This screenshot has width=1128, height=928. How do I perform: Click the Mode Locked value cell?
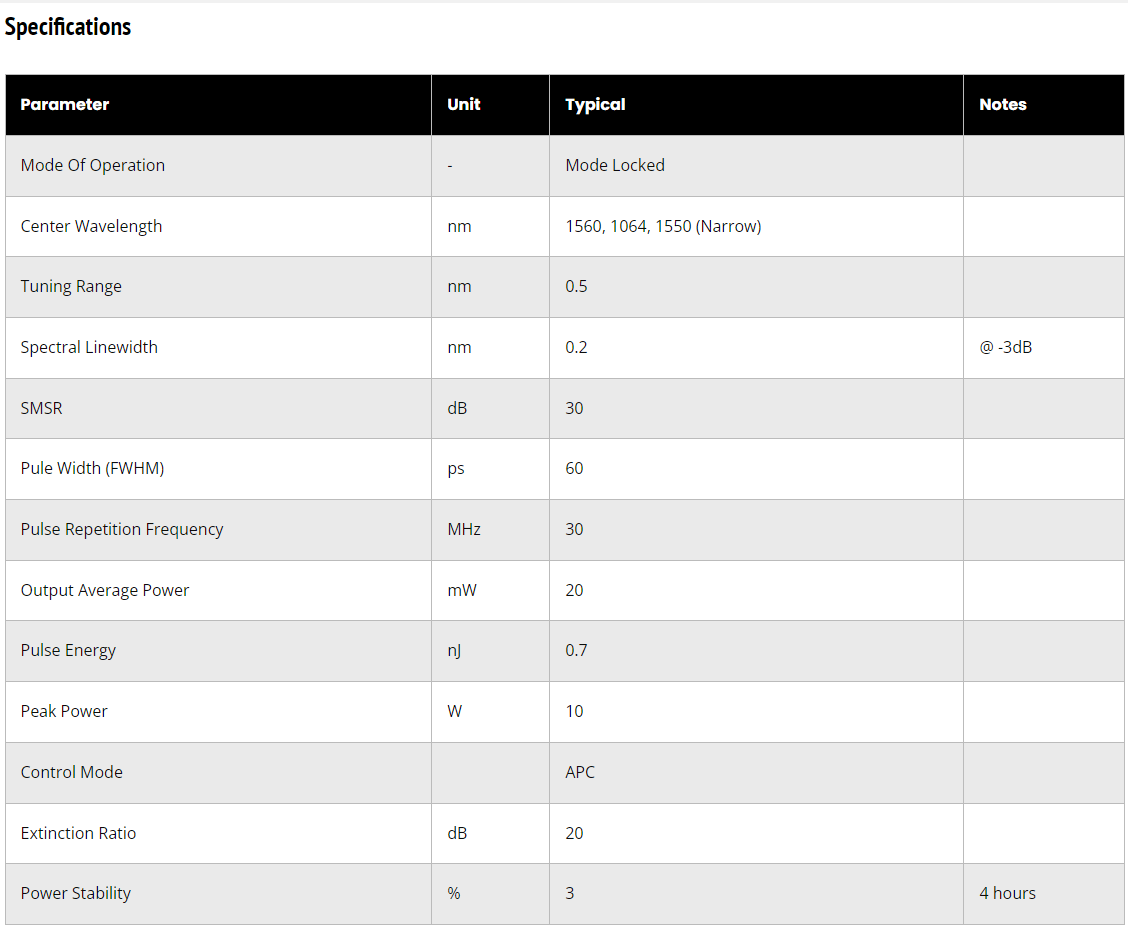(x=615, y=165)
